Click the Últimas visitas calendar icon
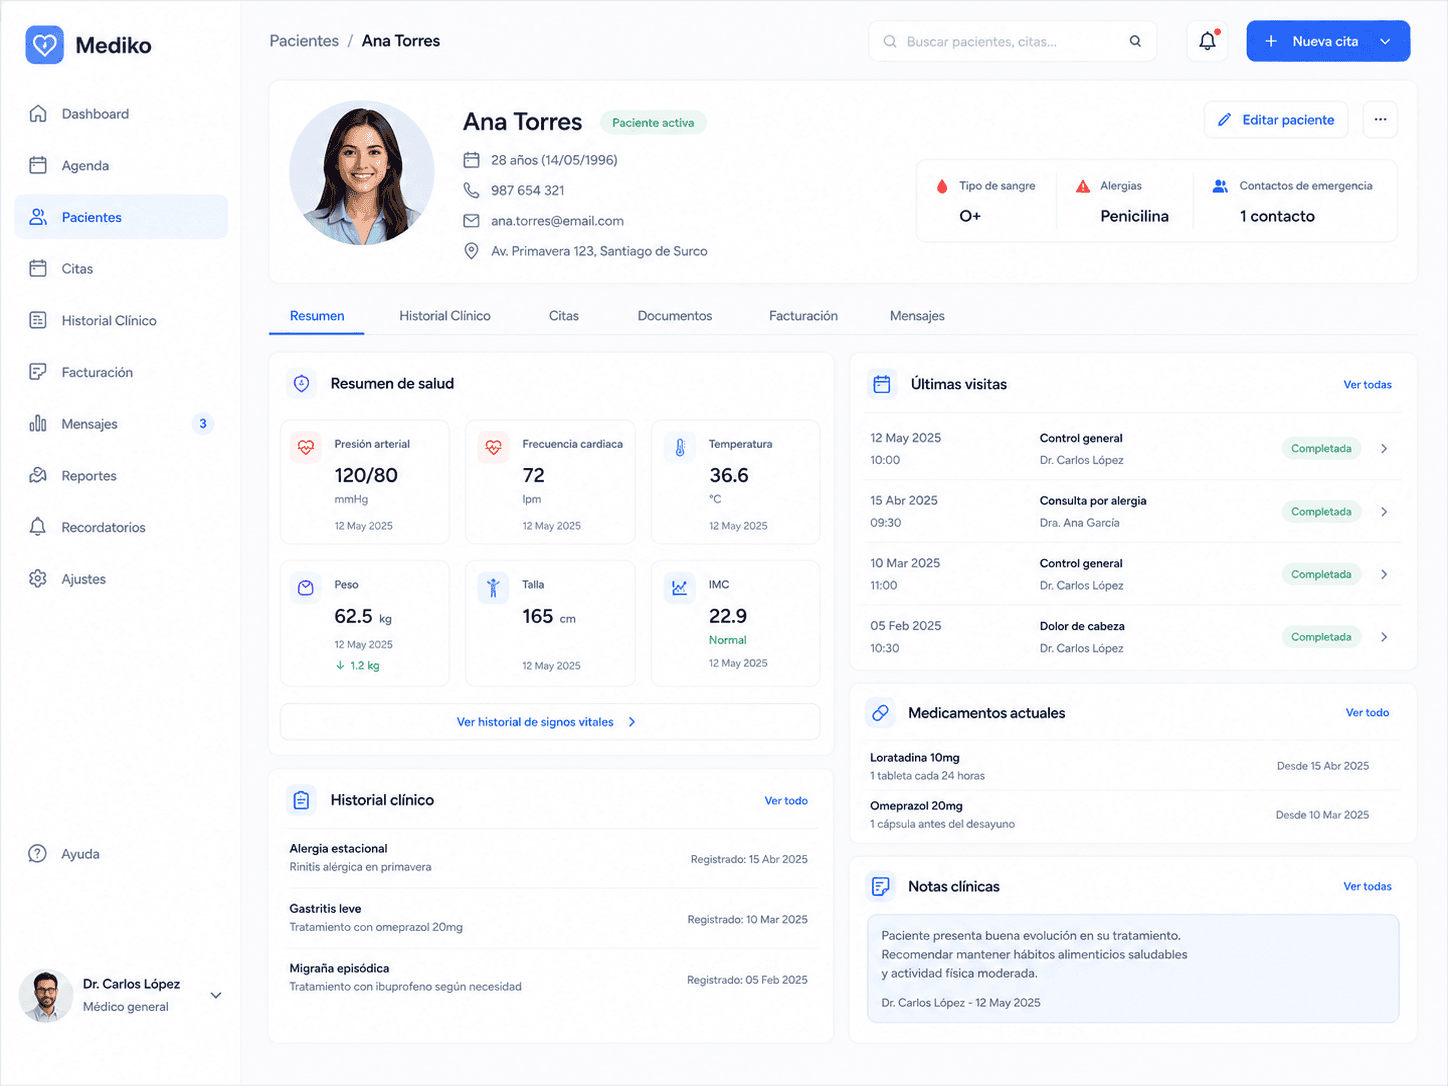The image size is (1448, 1086). pyautogui.click(x=881, y=384)
